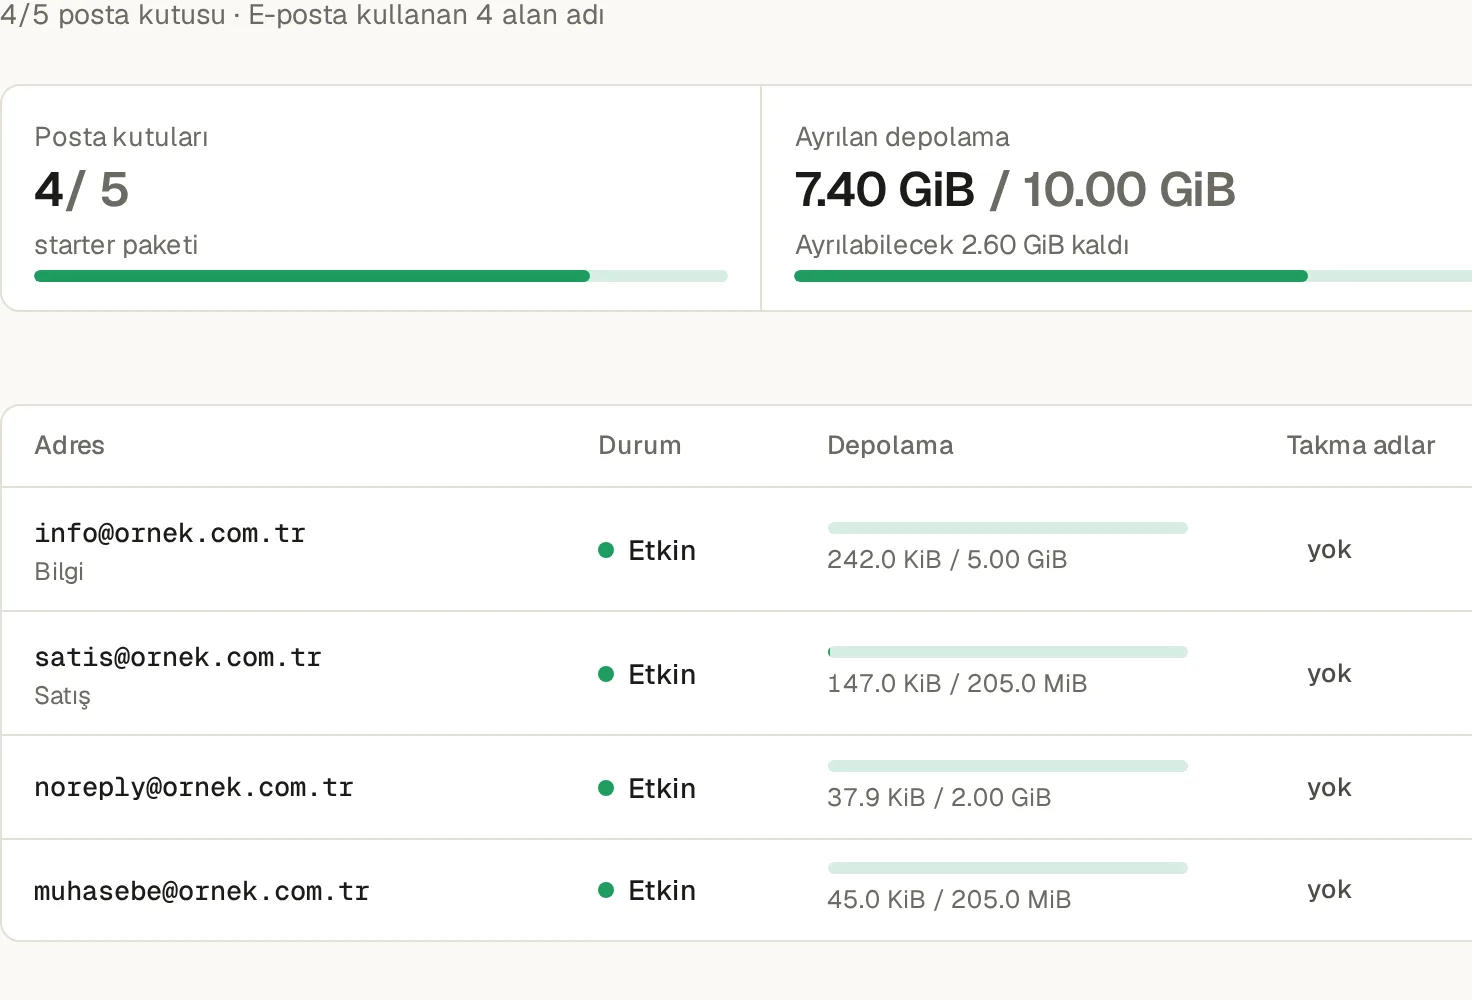
Task: Open the info@ornek.com.tr mailbox address
Action: pyautogui.click(x=170, y=533)
